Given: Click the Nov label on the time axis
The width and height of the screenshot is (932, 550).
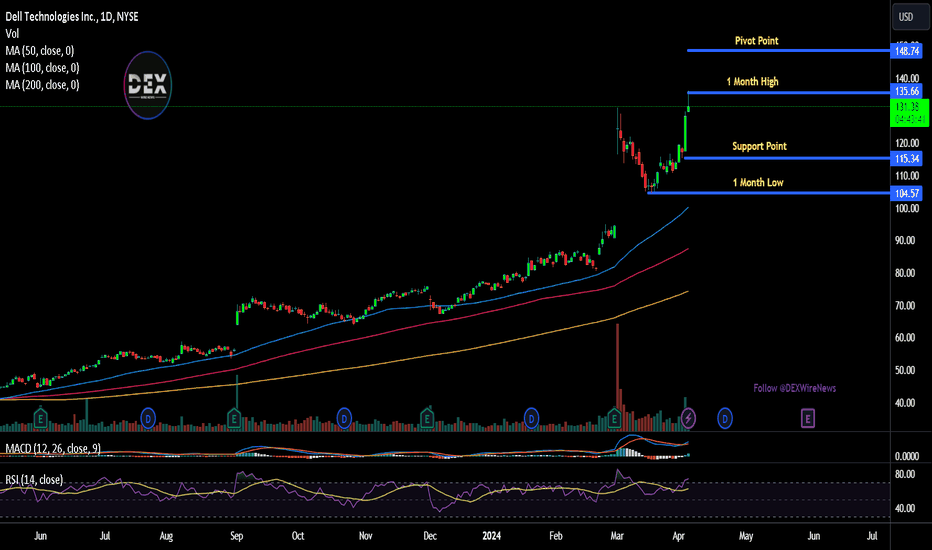Looking at the screenshot, I should click(366, 536).
